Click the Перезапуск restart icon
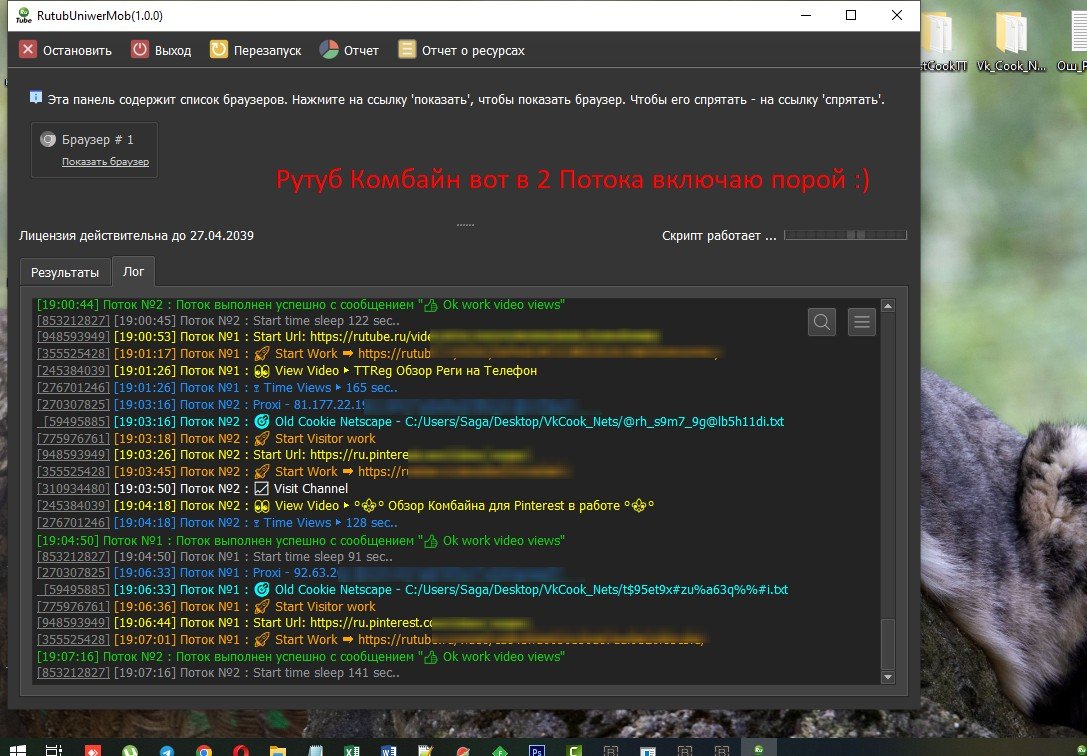The width and height of the screenshot is (1087, 756). 219,50
